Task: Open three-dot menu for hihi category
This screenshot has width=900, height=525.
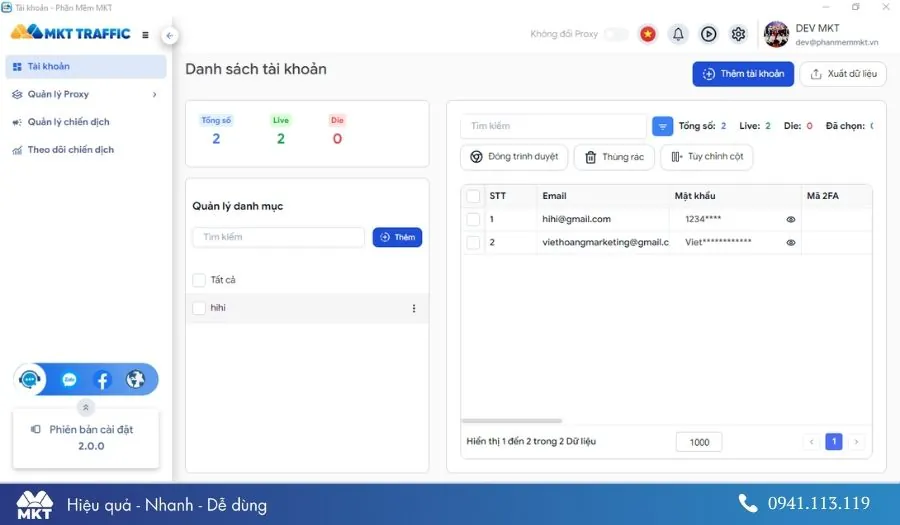Action: pos(414,308)
